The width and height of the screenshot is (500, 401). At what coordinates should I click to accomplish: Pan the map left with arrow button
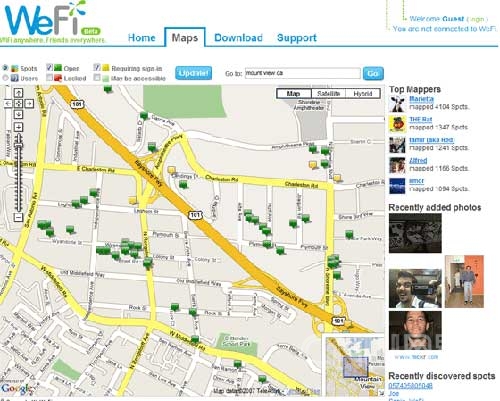[x=8, y=104]
